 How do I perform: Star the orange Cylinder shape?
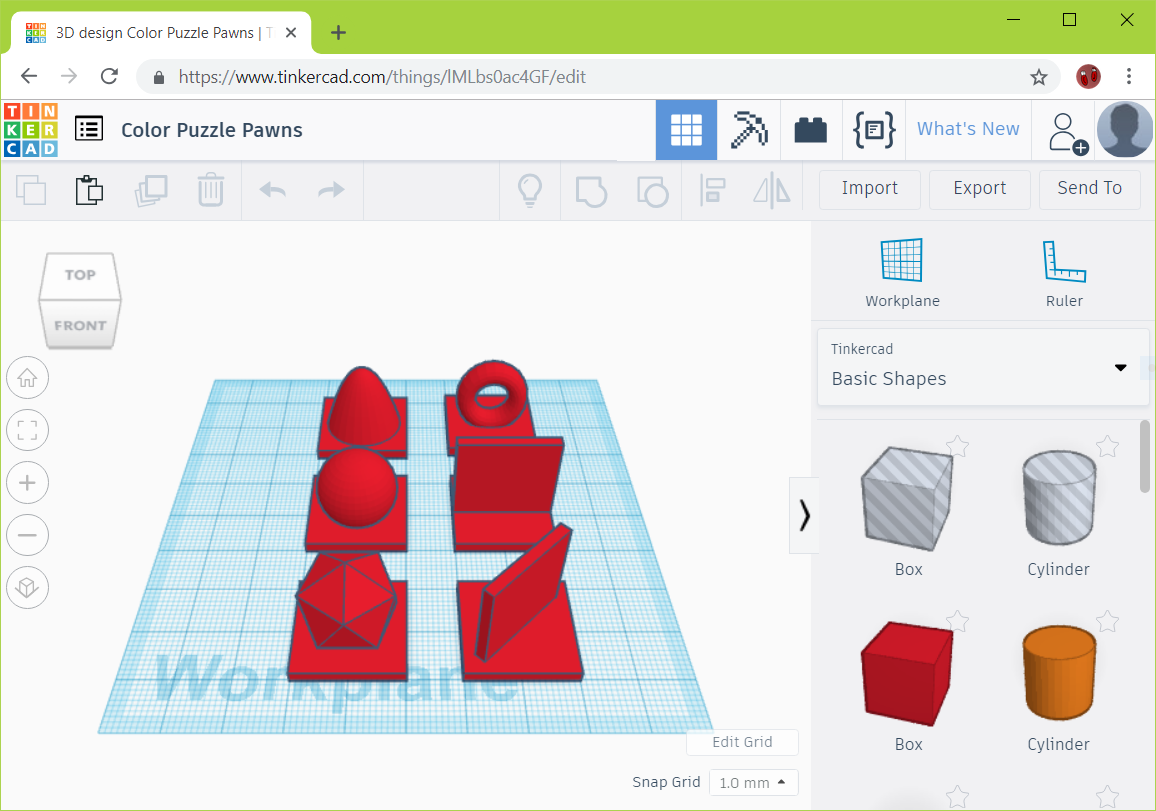click(1108, 620)
